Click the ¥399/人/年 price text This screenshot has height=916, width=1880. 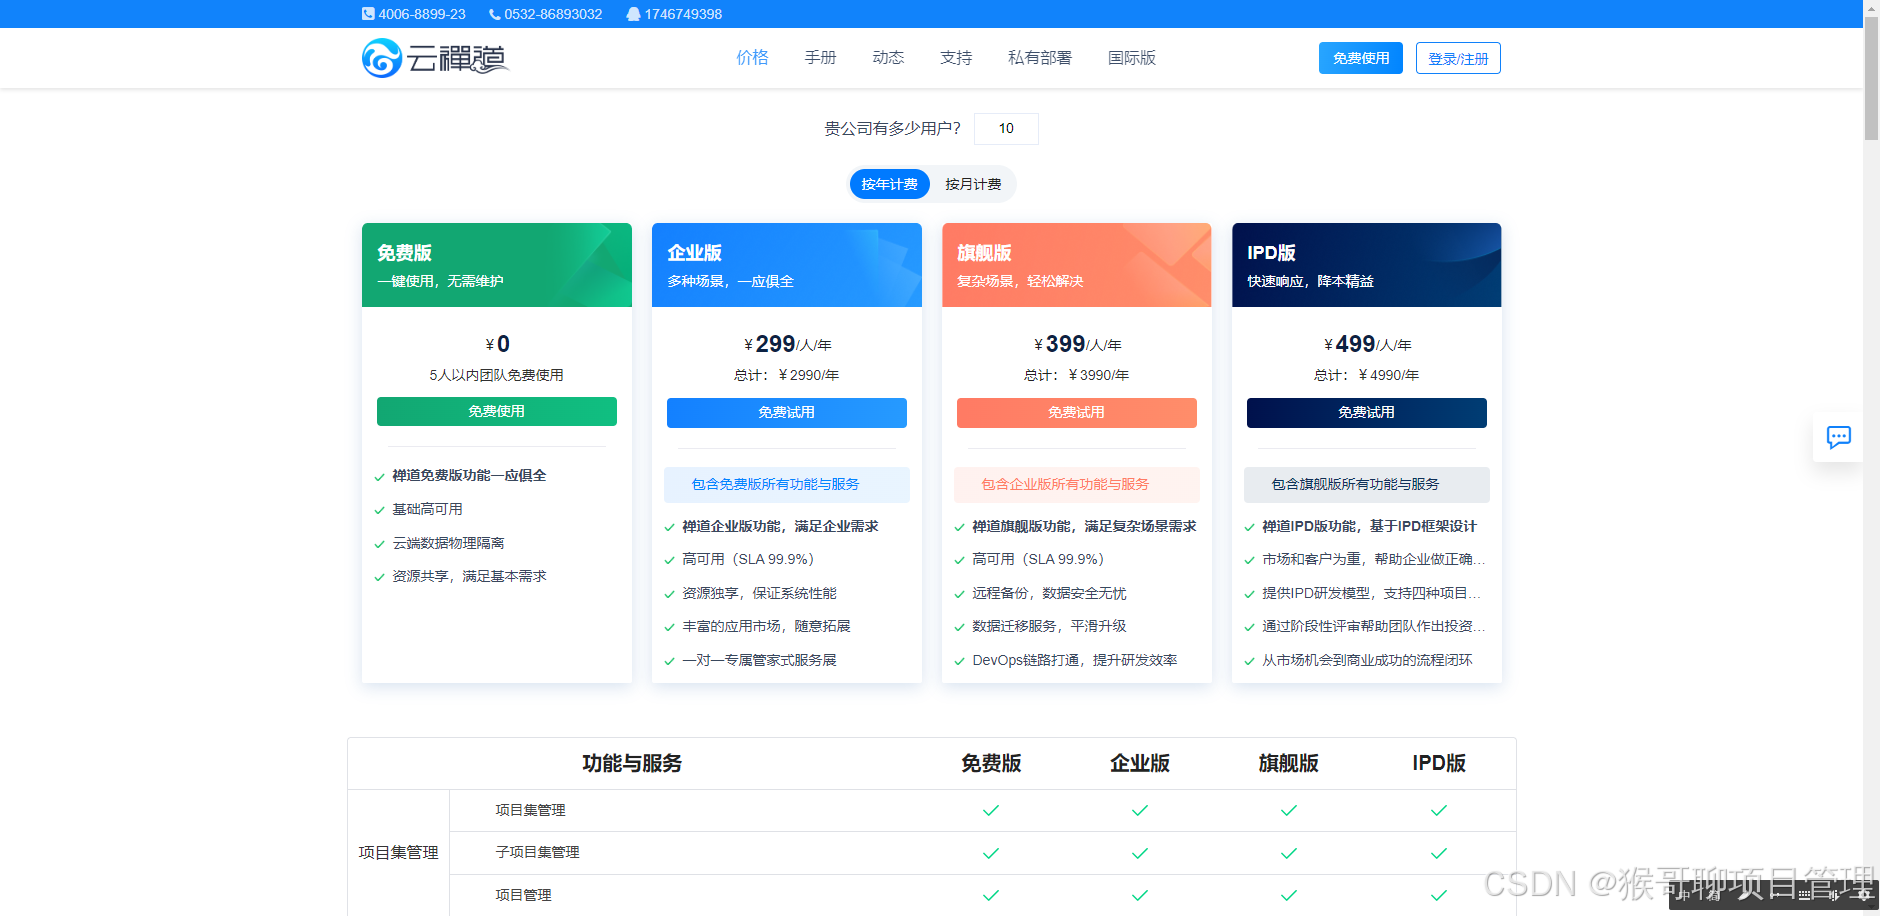tap(1077, 344)
